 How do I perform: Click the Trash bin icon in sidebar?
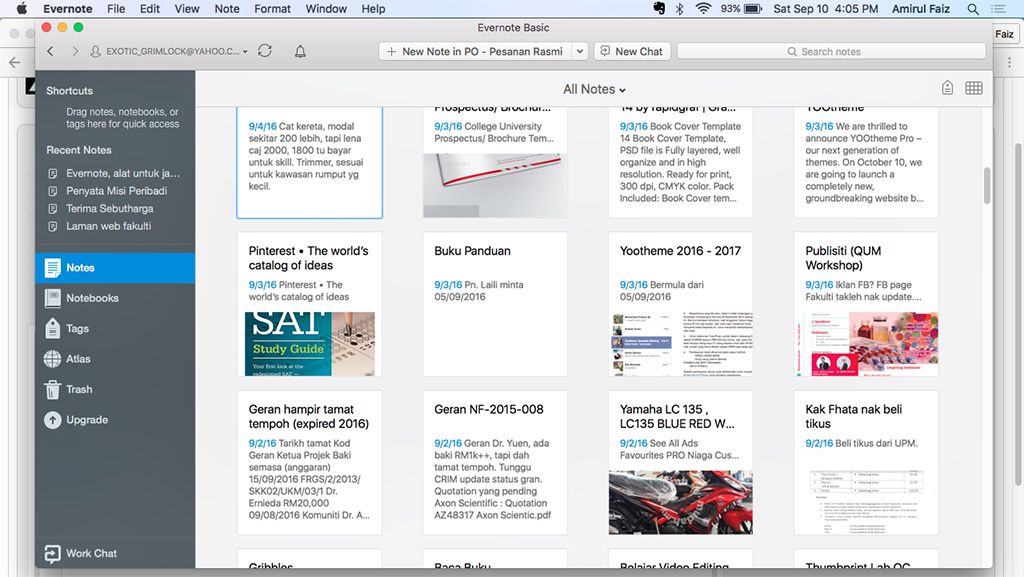tap(53, 389)
